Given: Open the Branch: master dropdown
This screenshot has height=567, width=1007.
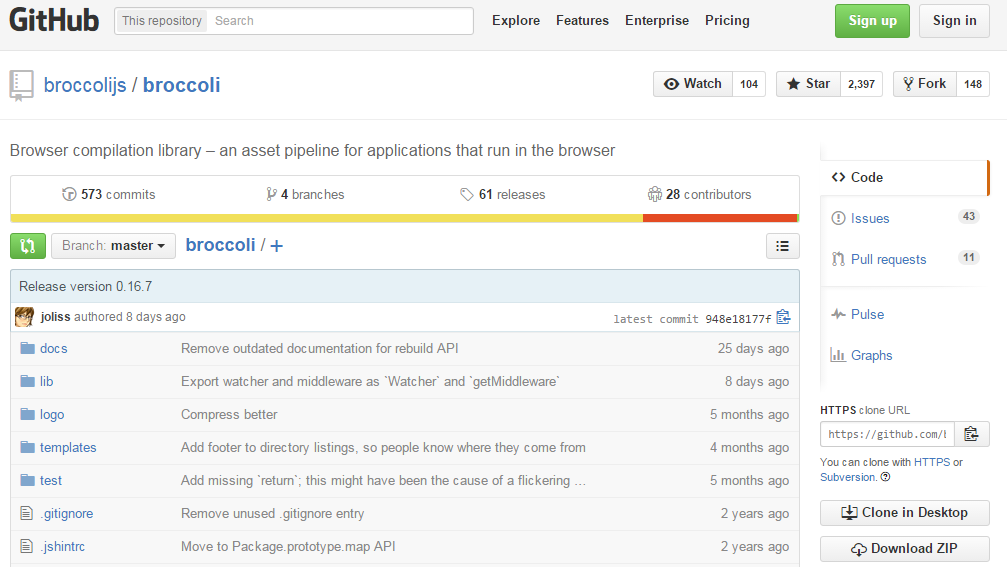Looking at the screenshot, I should click(113, 246).
